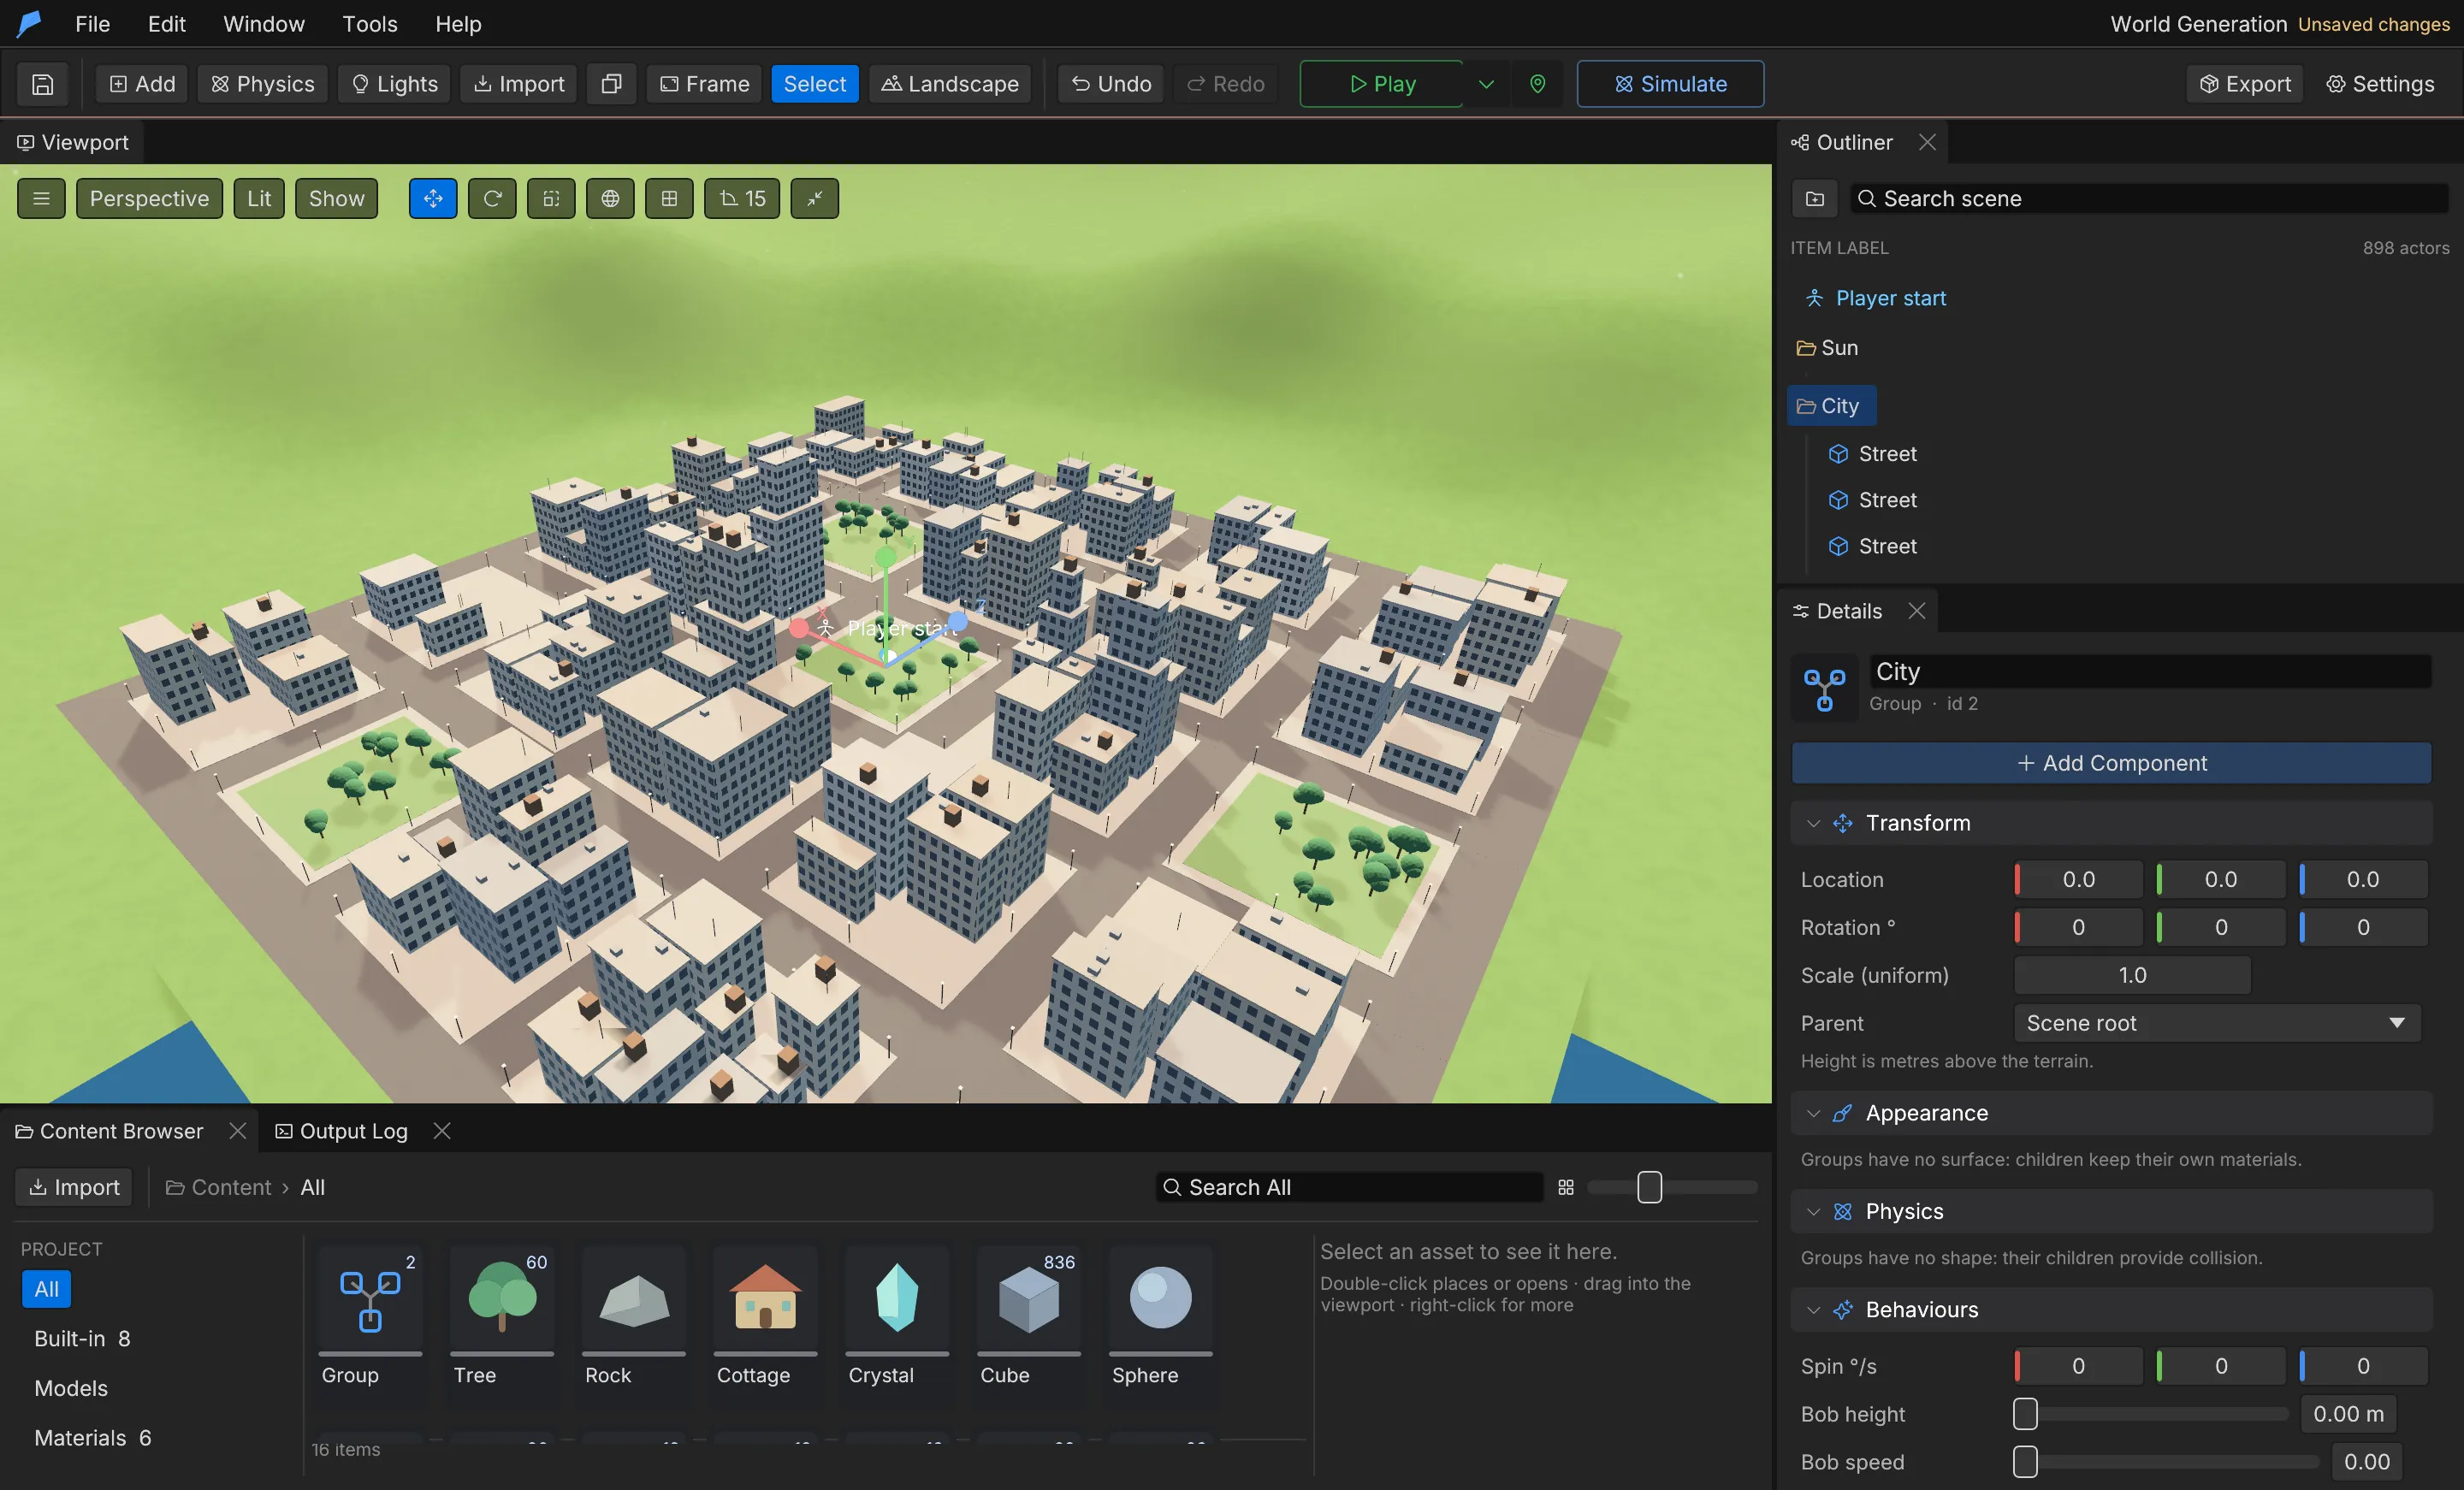Collapse the Physics section in Details

click(1813, 1210)
